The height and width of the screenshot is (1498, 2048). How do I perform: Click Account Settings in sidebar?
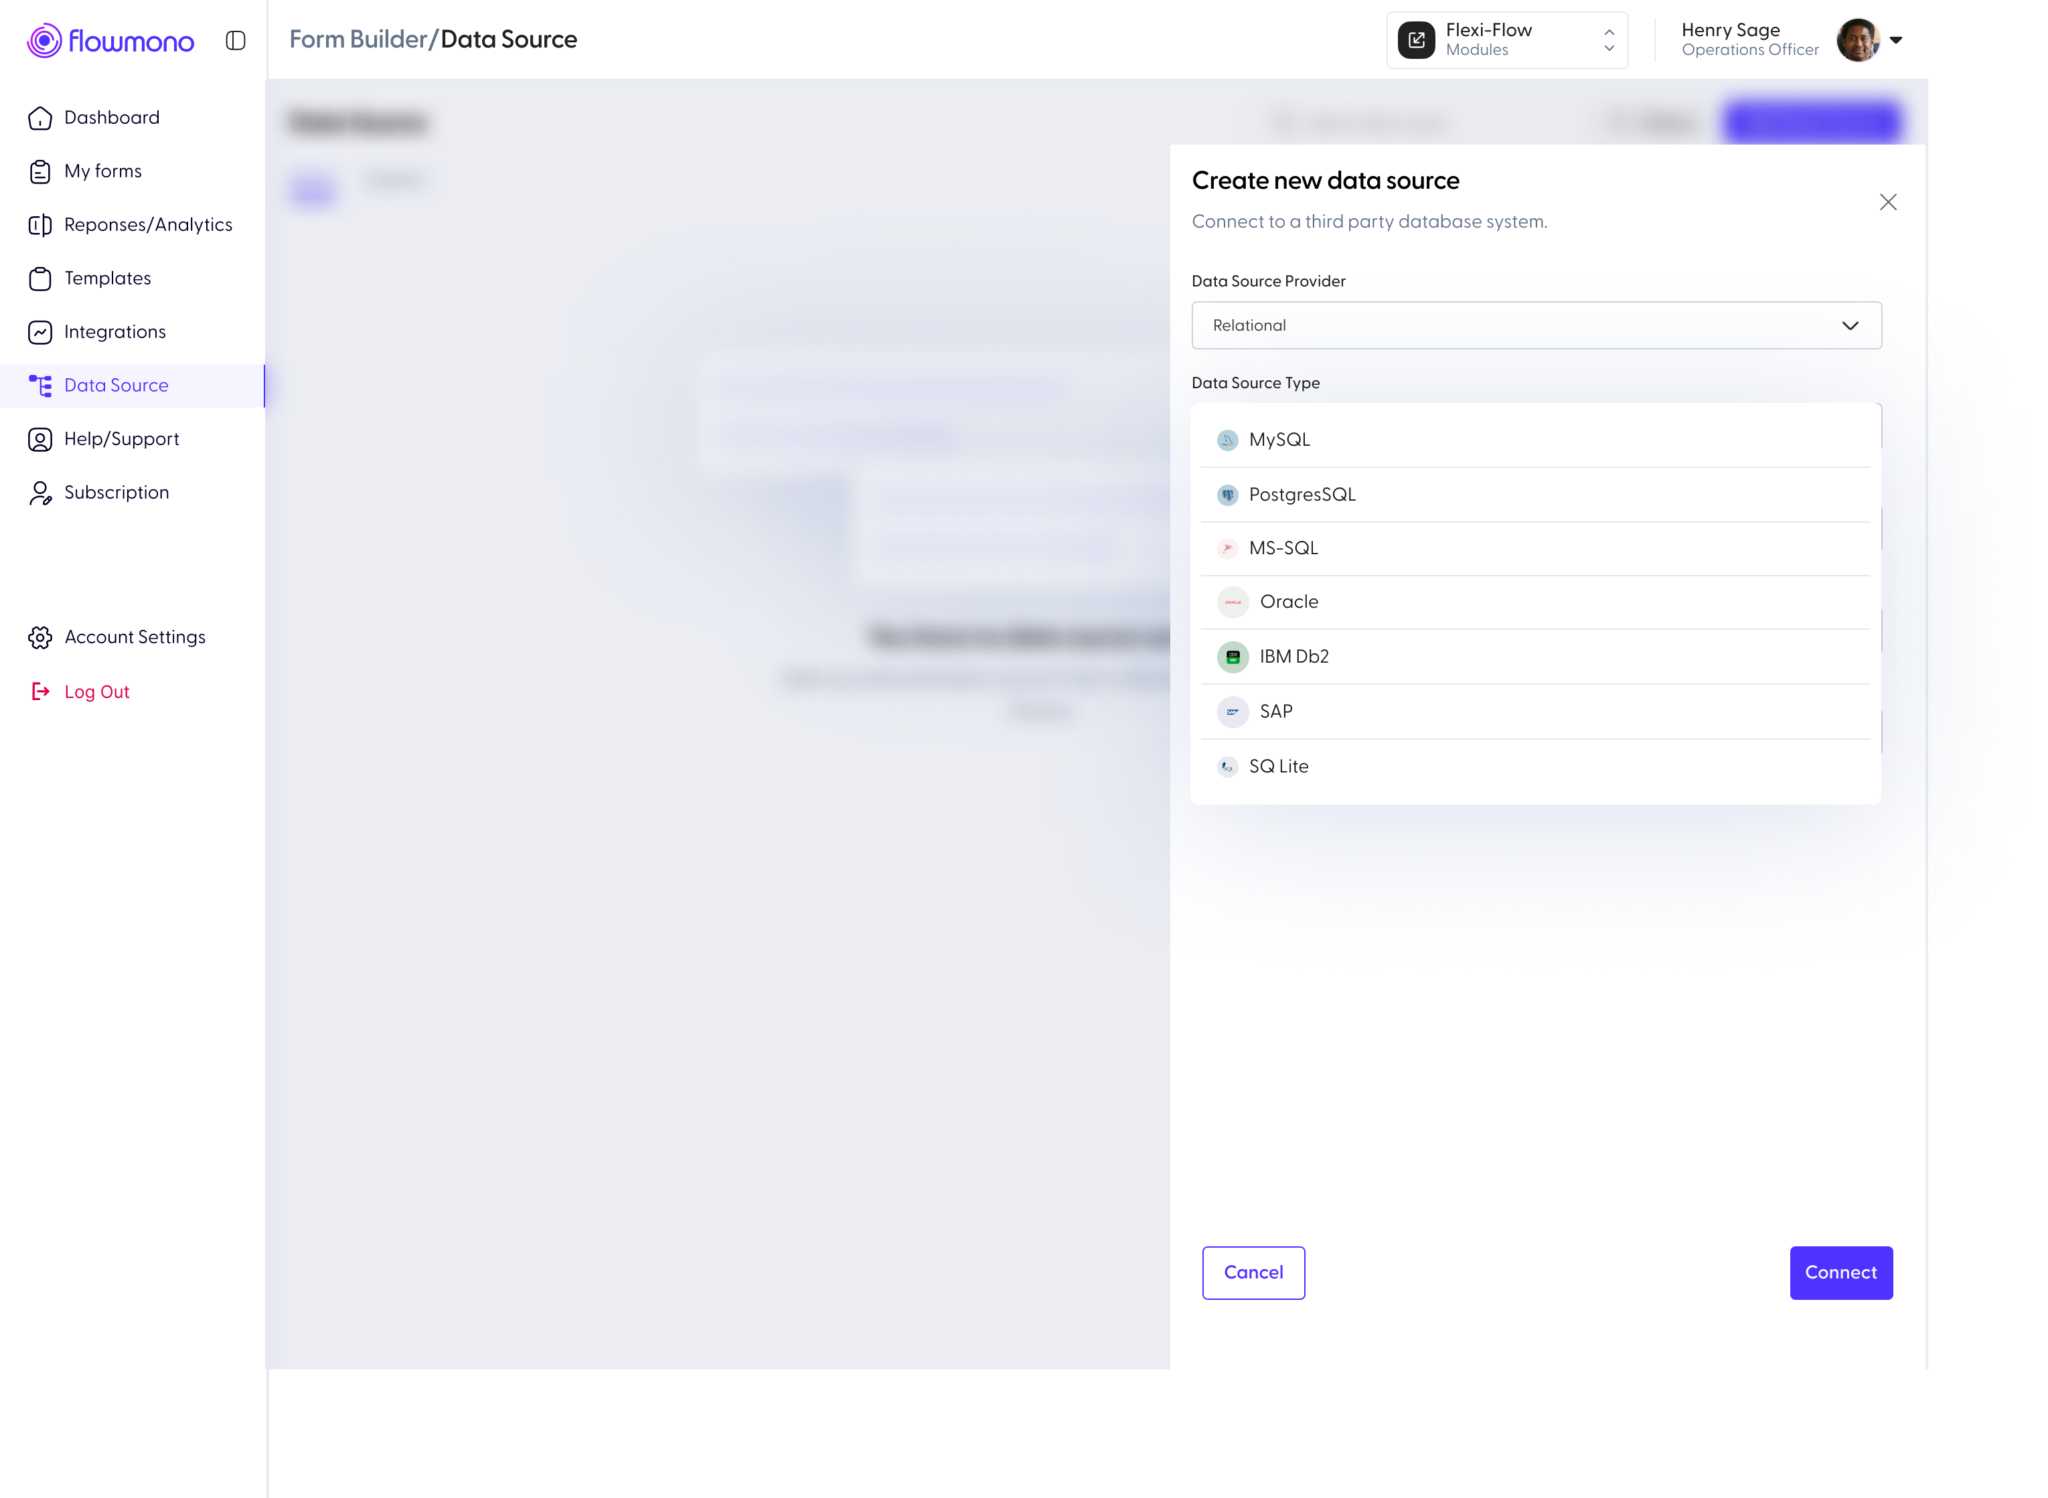coord(134,637)
